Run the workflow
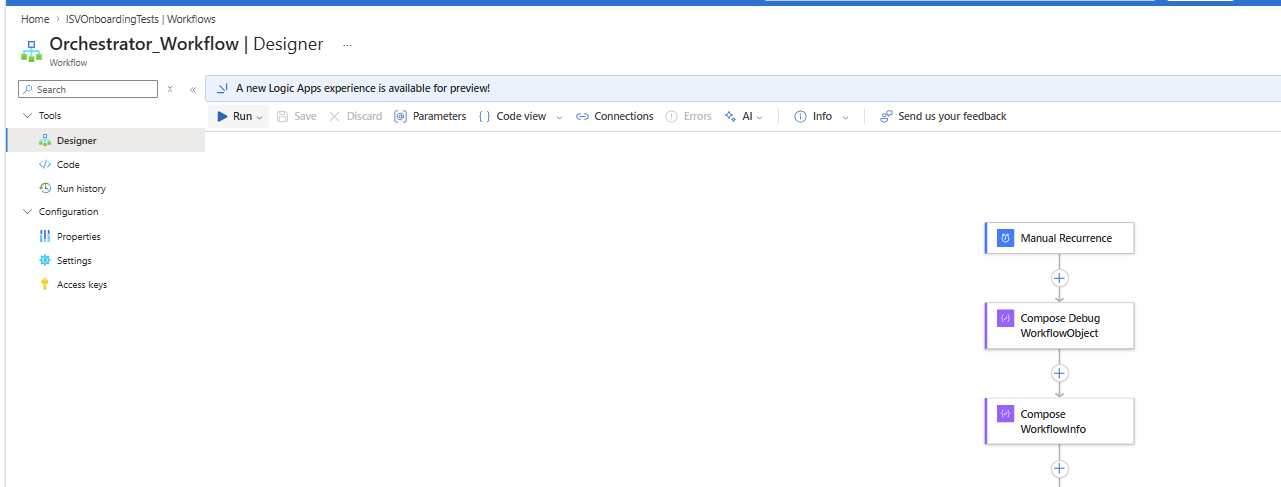Viewport: 1281px width, 487px height. (x=234, y=117)
